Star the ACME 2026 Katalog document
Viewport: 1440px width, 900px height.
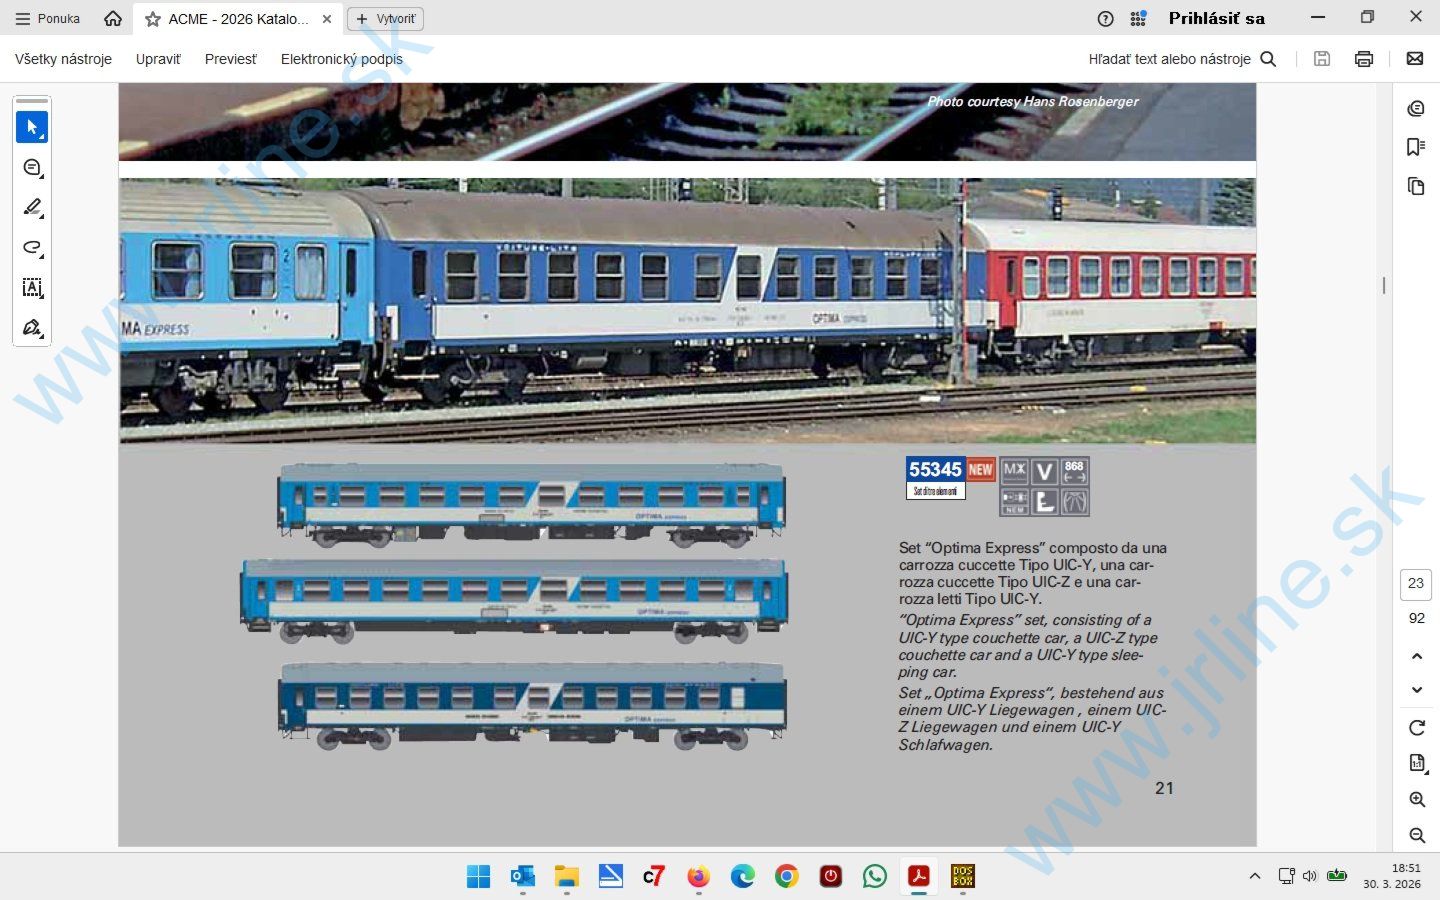coord(153,19)
